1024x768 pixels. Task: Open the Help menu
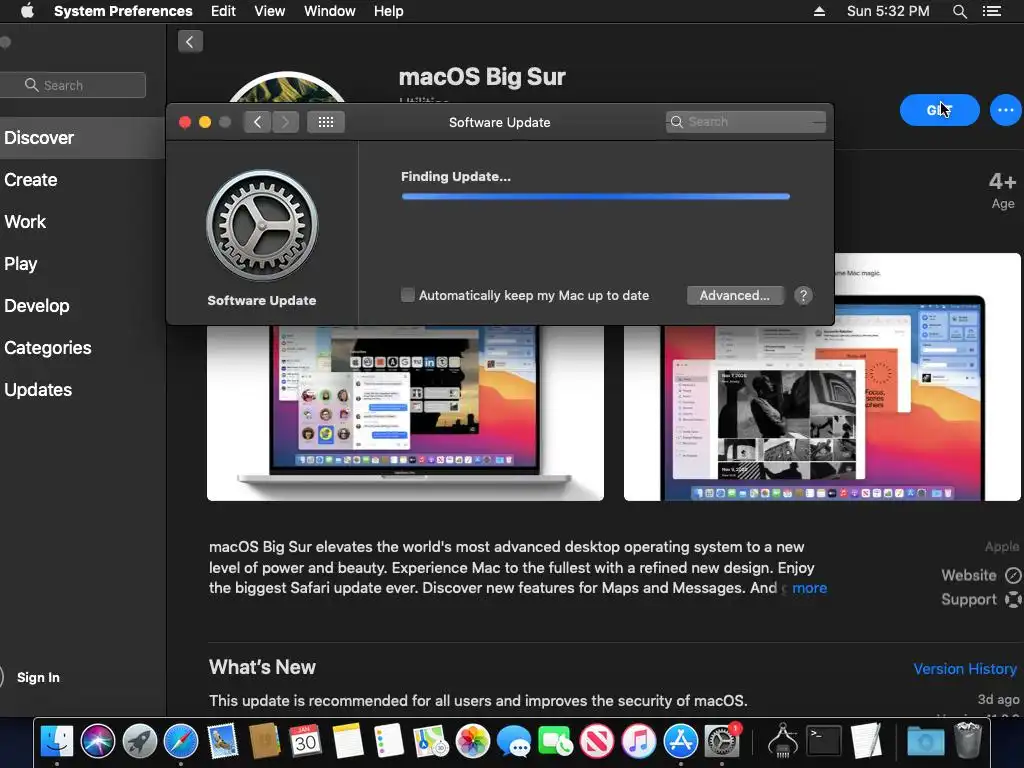click(x=389, y=11)
